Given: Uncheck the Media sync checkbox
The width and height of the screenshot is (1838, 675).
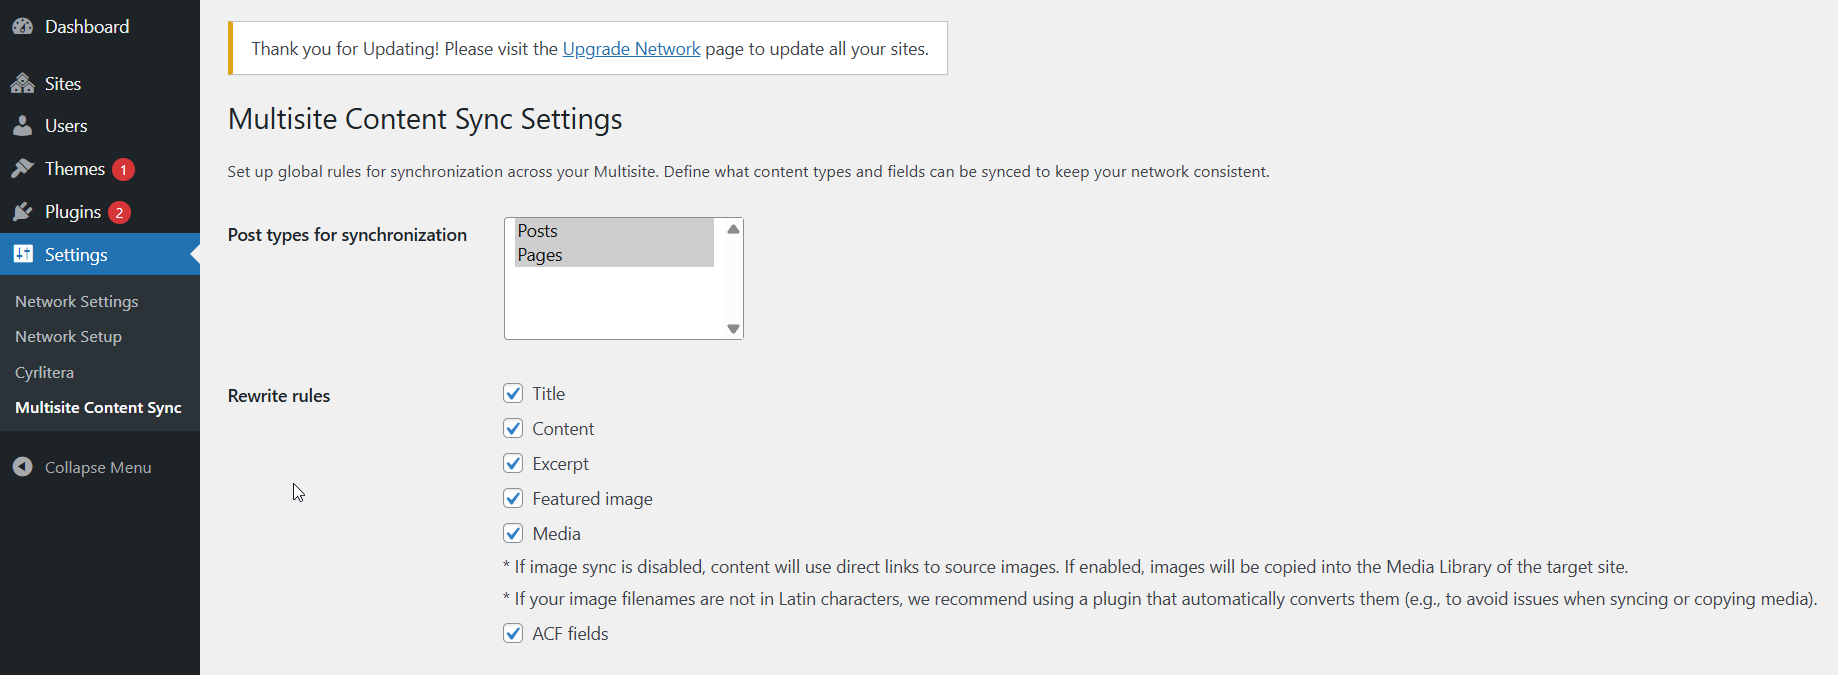Looking at the screenshot, I should pos(513,533).
